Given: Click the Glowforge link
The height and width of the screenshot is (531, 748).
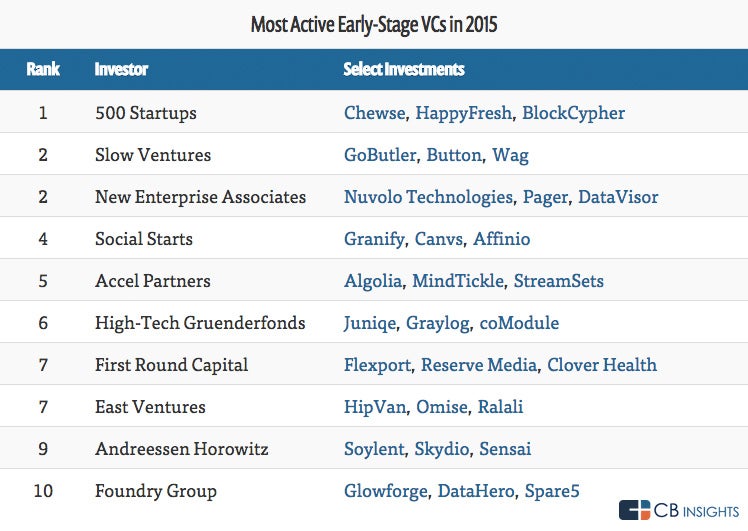Looking at the screenshot, I should tap(385, 491).
